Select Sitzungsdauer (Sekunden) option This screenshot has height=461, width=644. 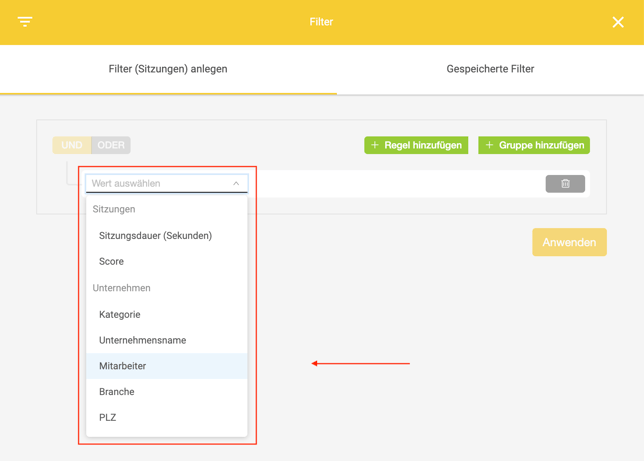[155, 236]
